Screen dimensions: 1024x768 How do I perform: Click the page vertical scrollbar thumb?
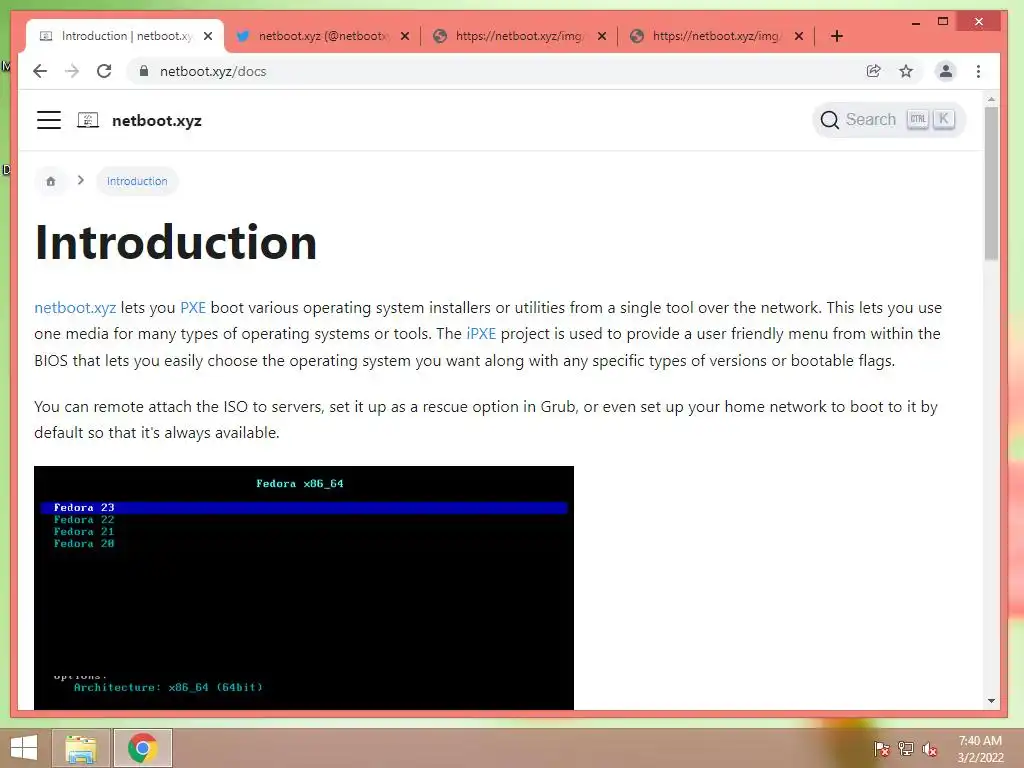(x=991, y=183)
